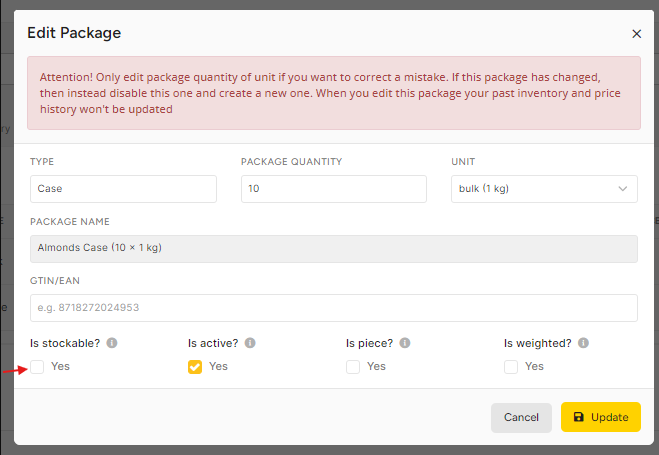
Task: Enable the Is stockable checkbox
Action: 37,367
